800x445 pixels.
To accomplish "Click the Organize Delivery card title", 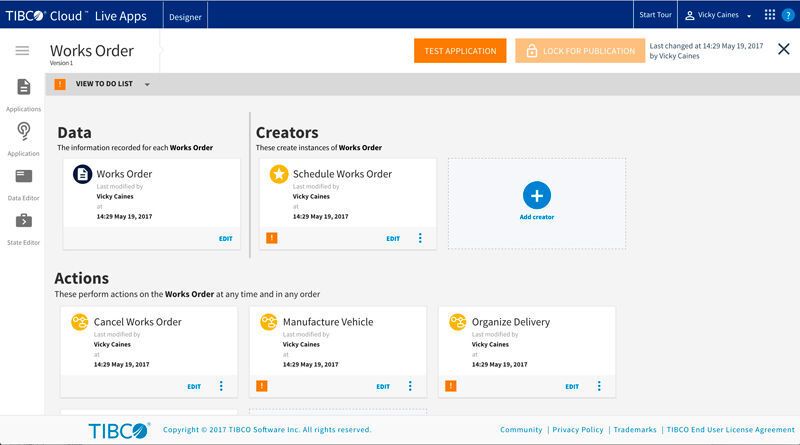I will (511, 322).
